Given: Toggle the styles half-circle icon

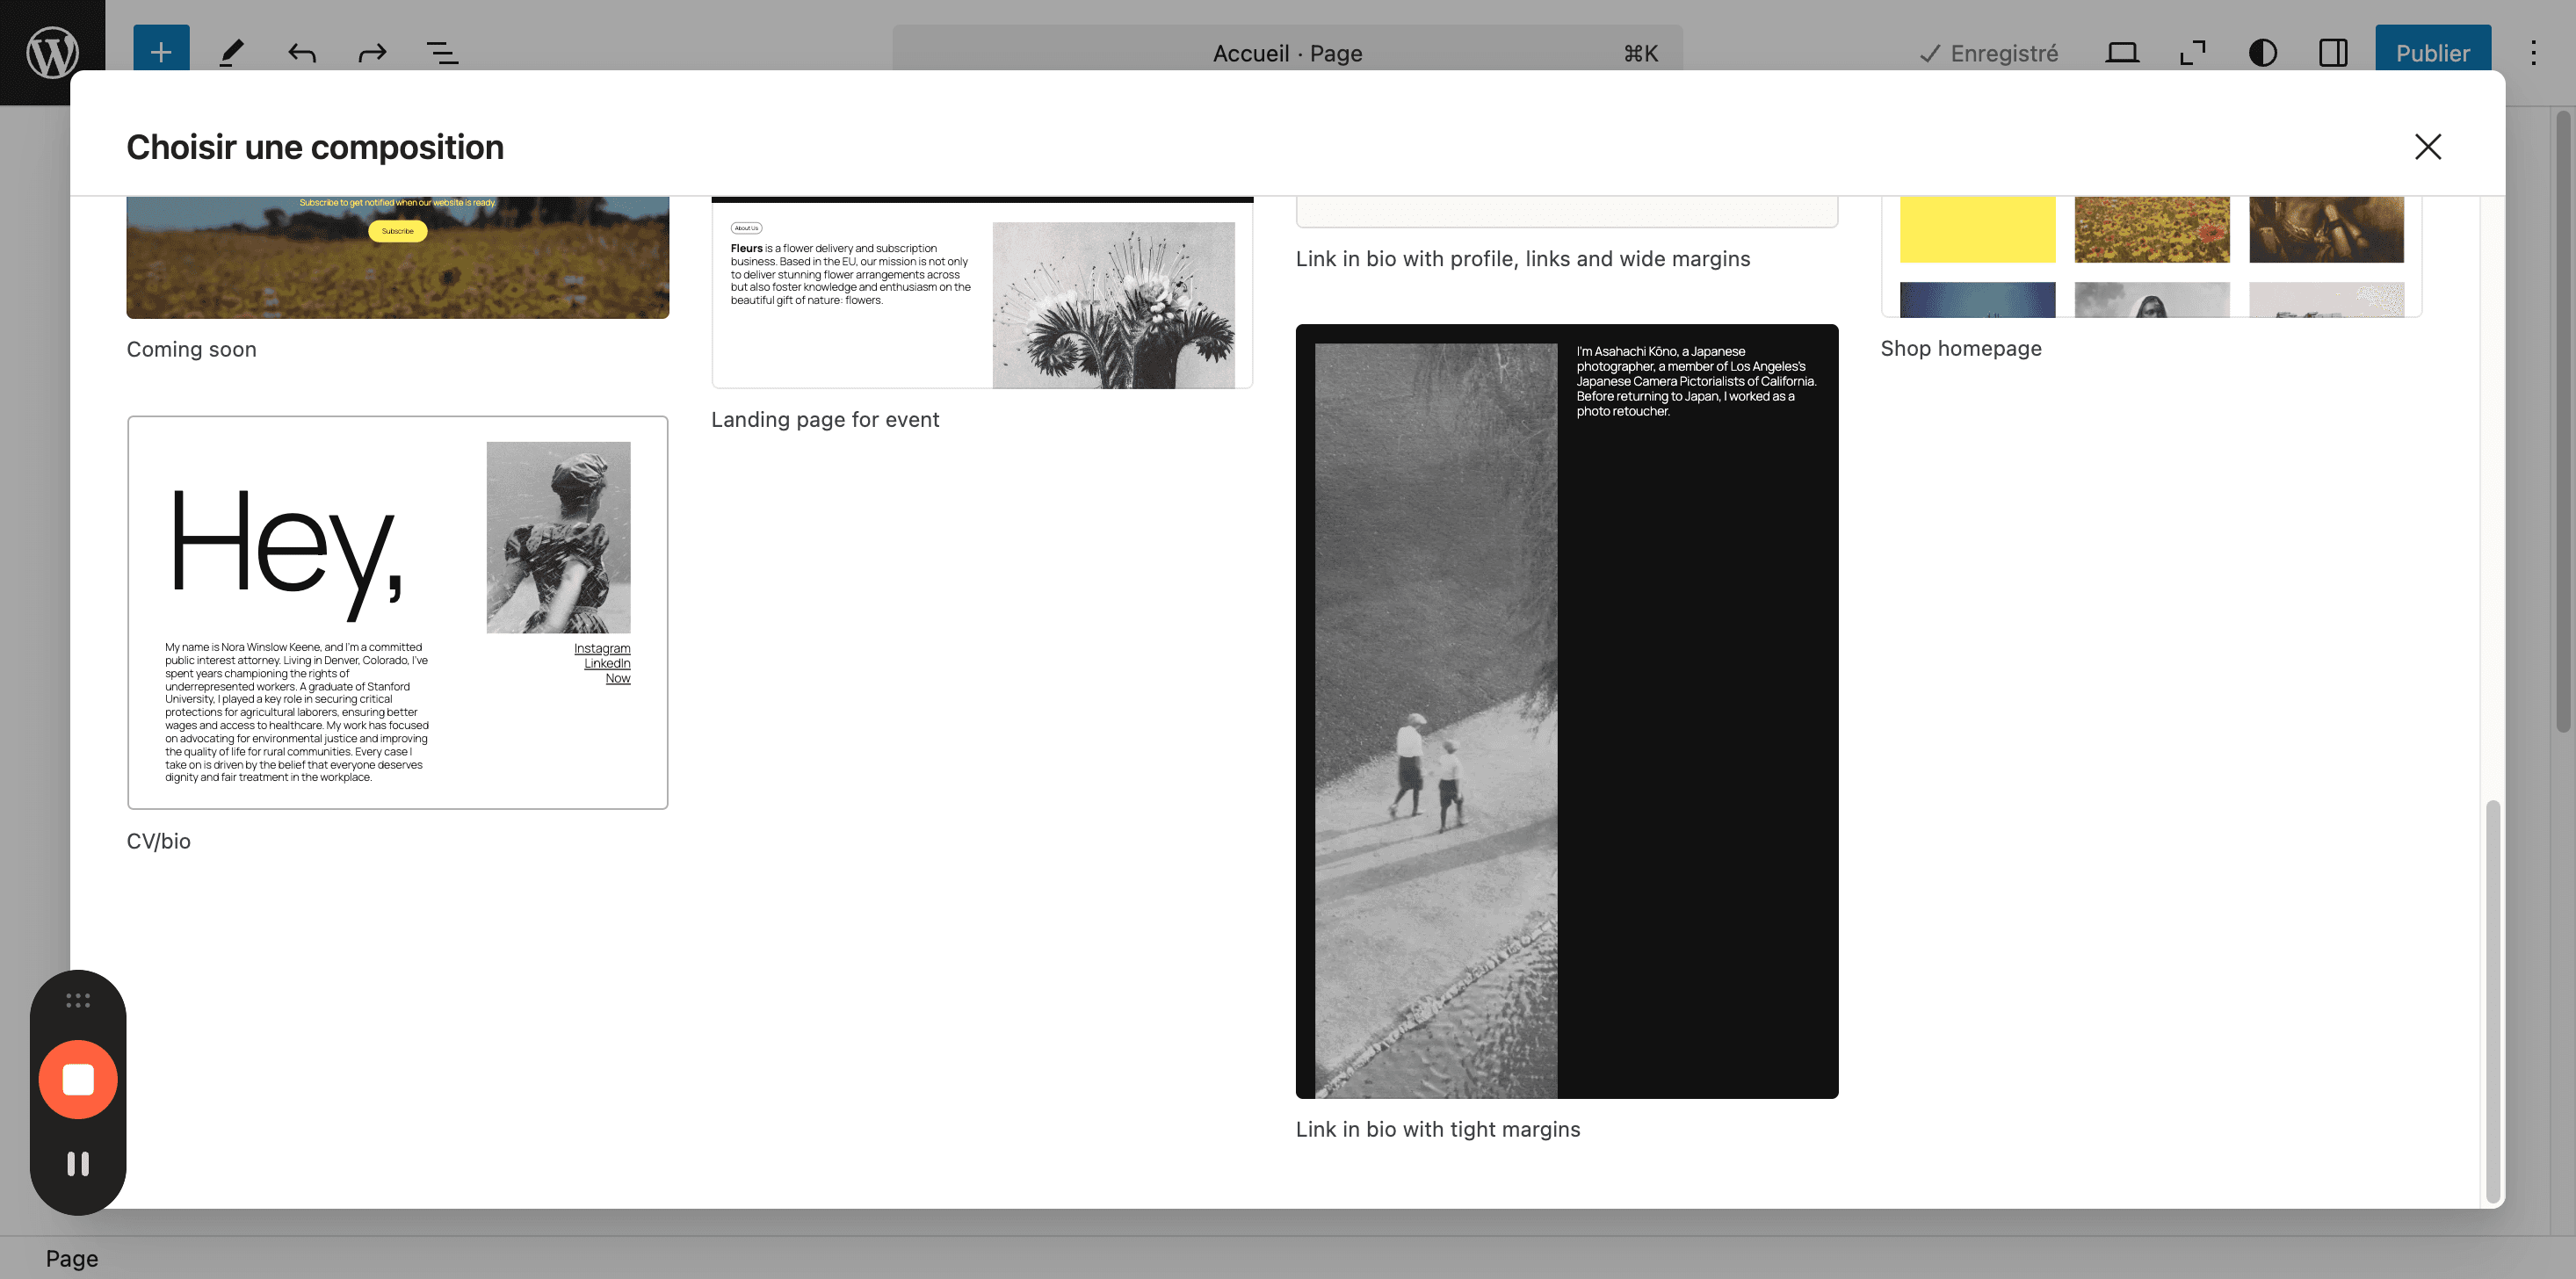Looking at the screenshot, I should click(2262, 52).
